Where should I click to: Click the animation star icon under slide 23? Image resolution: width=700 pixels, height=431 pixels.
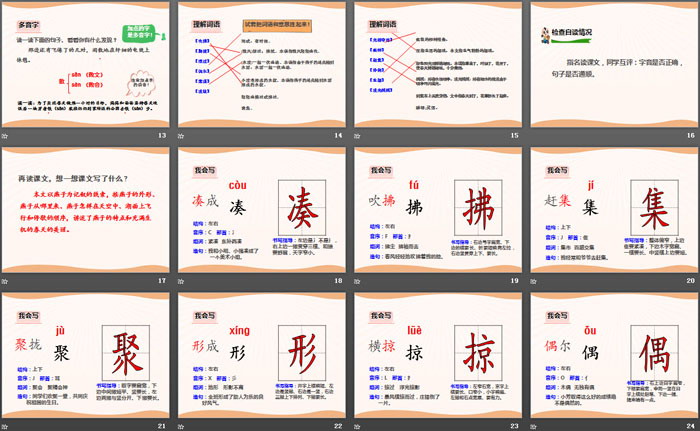click(357, 427)
